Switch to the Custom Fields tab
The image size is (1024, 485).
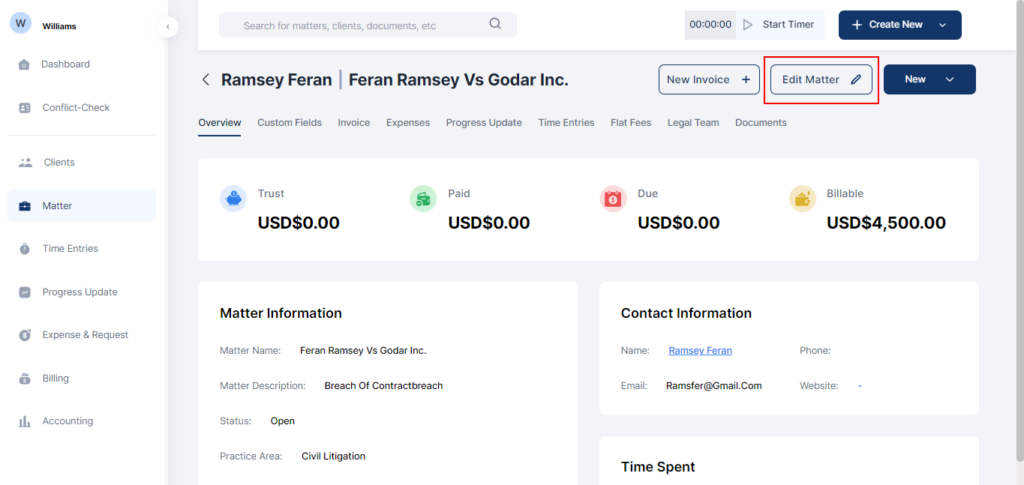point(289,123)
